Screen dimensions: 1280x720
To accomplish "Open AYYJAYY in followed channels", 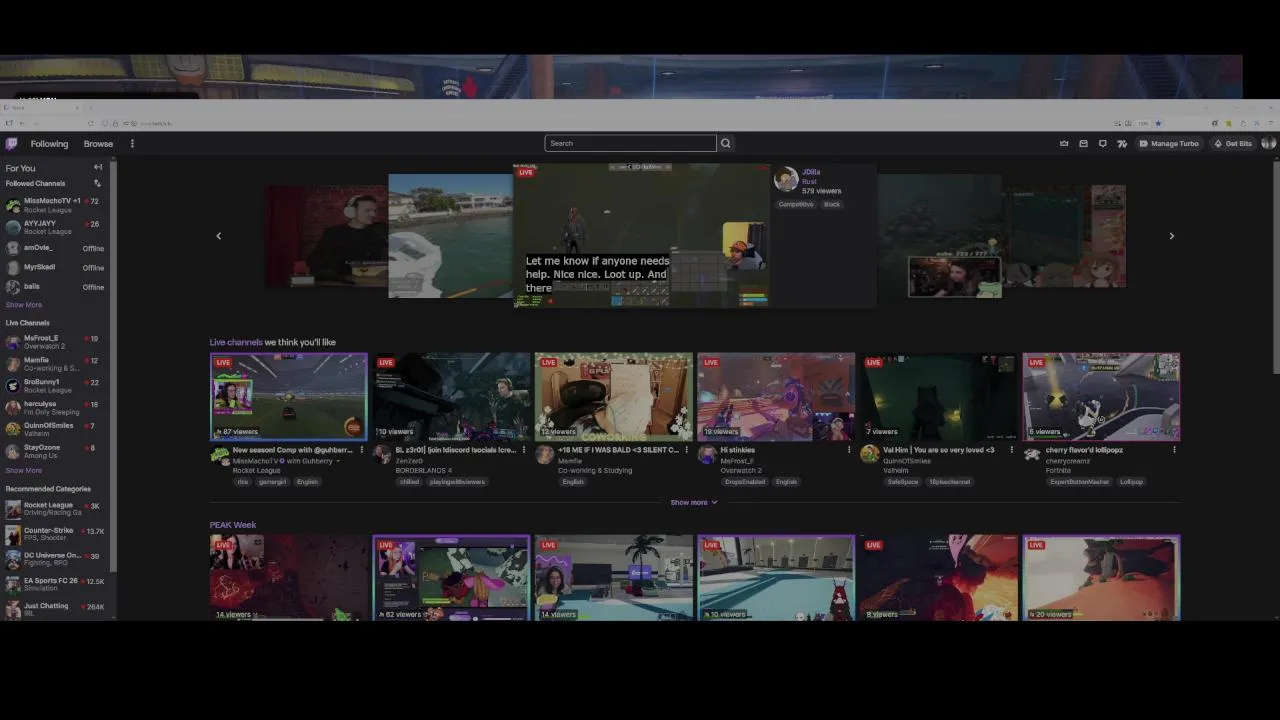I will [56, 227].
